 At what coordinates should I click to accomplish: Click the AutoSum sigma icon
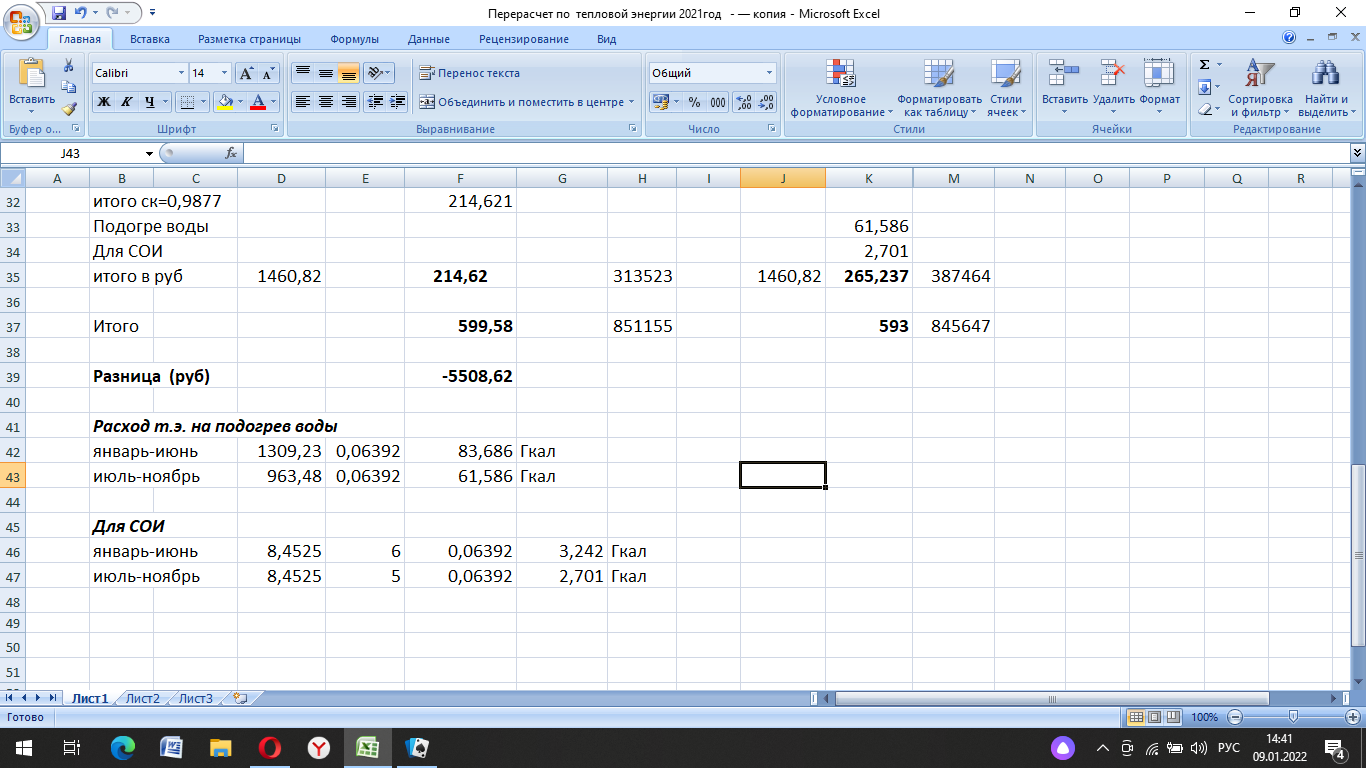click(1204, 65)
